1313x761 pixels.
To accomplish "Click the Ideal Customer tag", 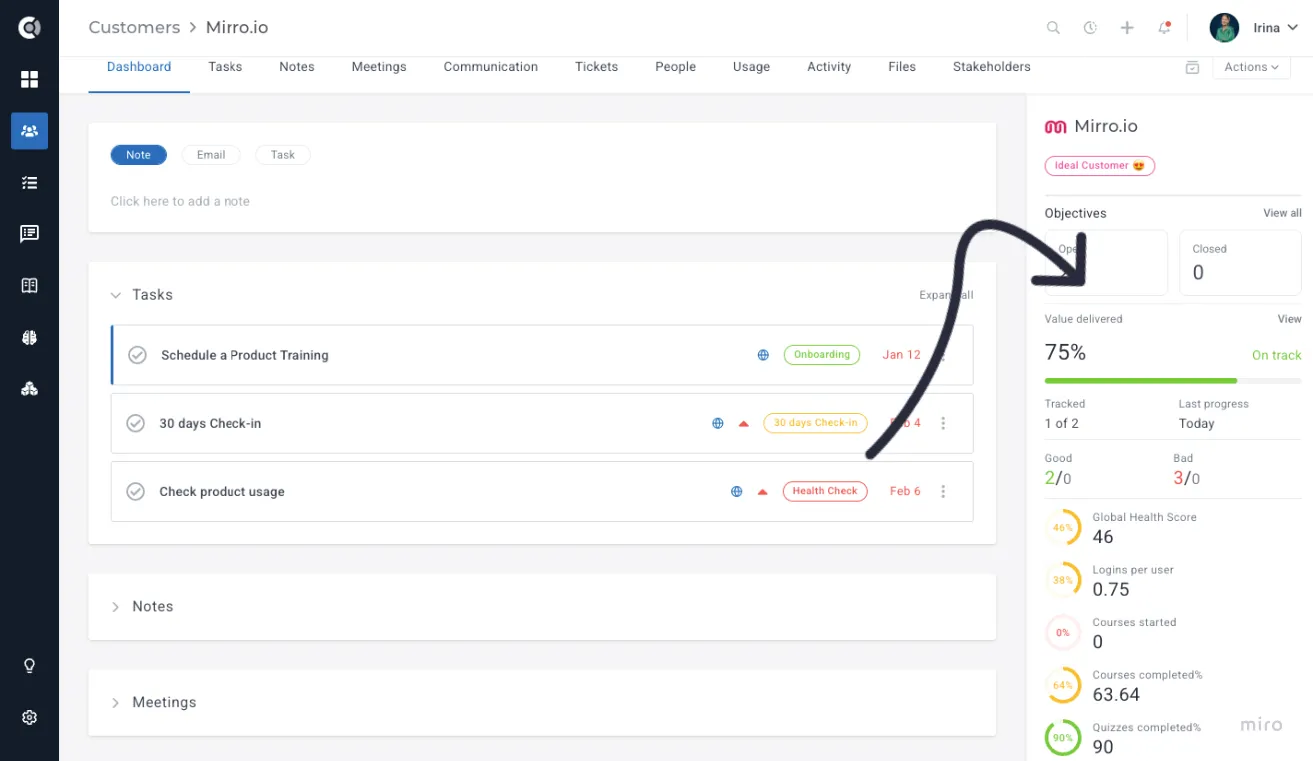I will (x=1100, y=166).
